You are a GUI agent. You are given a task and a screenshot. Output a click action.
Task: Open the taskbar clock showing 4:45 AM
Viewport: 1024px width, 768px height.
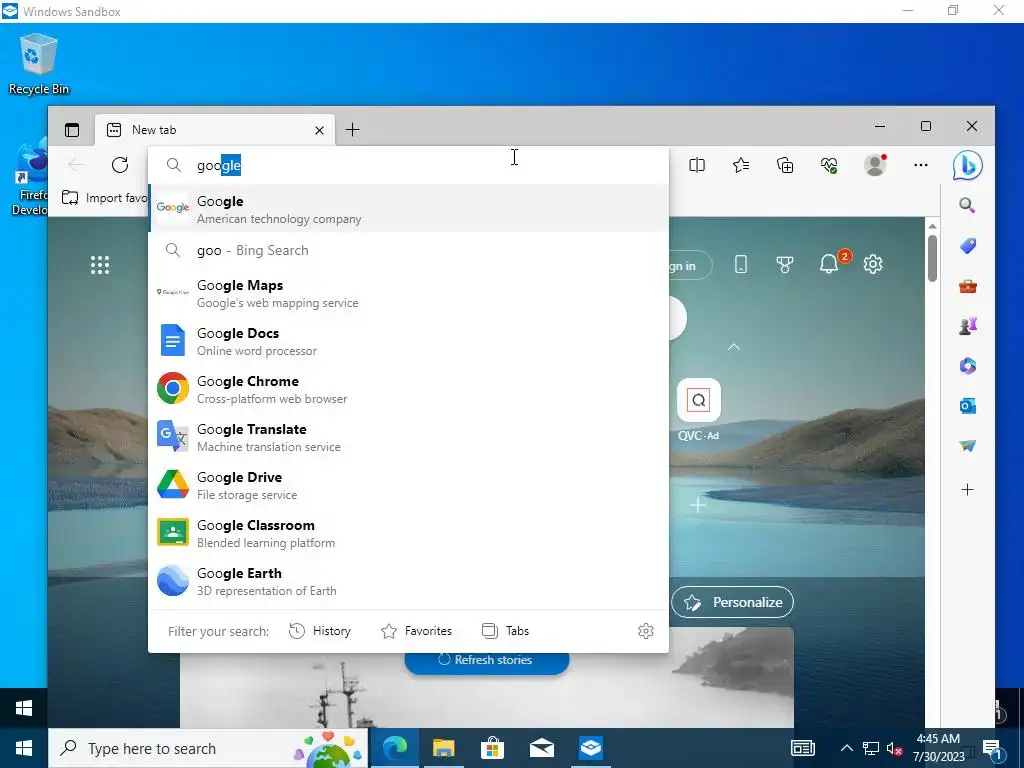pyautogui.click(x=938, y=748)
